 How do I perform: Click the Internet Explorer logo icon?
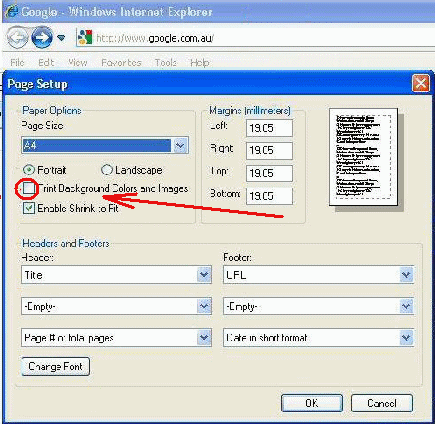(x=12, y=12)
